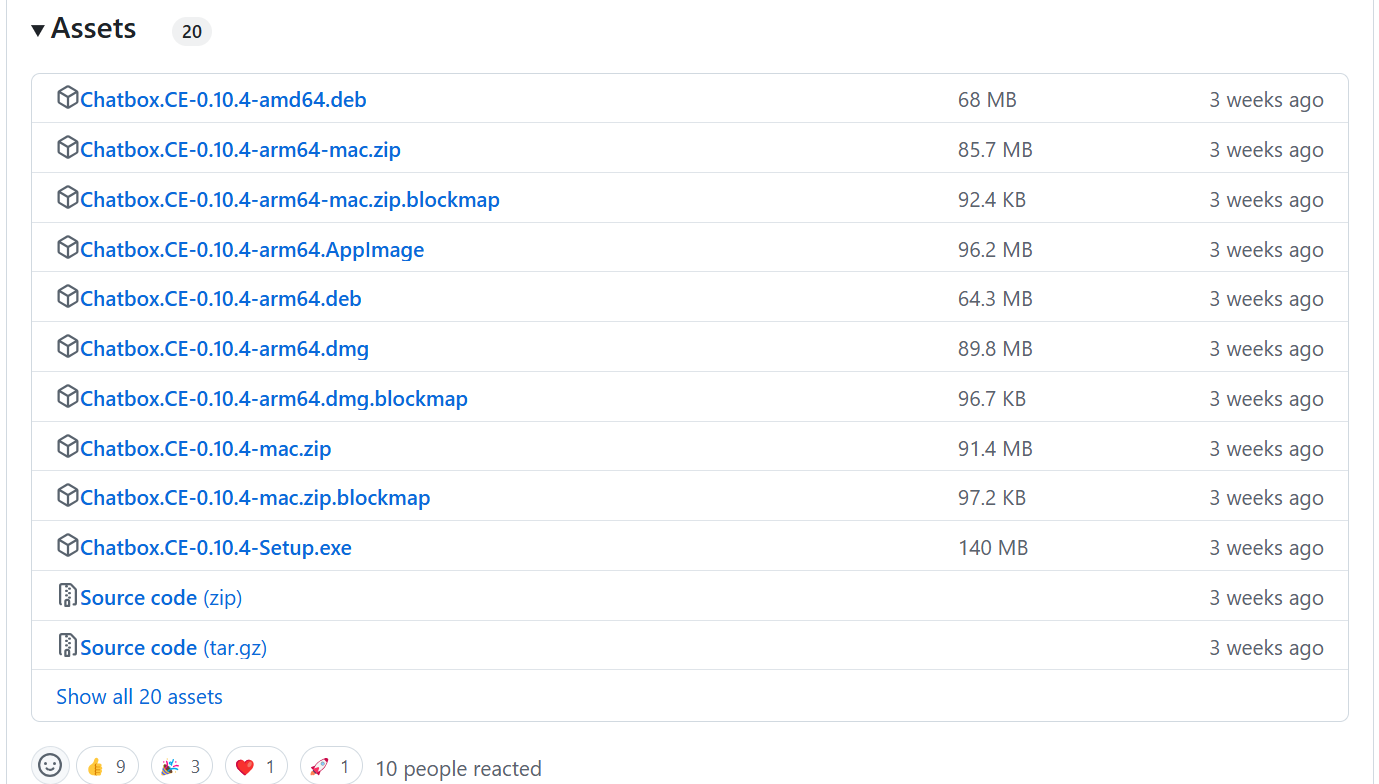1379x784 pixels.
Task: Collapse the Assets section triangle
Action: (38, 30)
